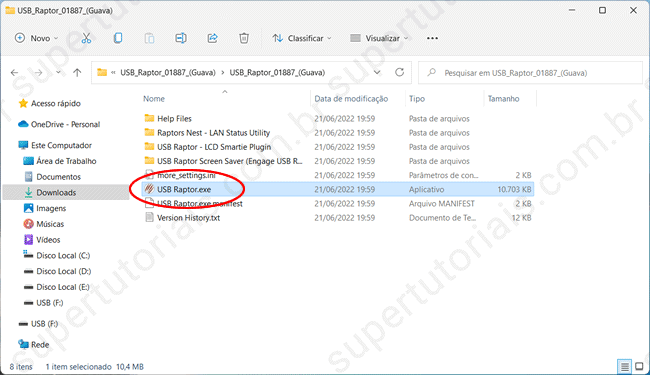The image size is (650, 375).
Task: Go up one folder level arrow
Action: click(77, 73)
